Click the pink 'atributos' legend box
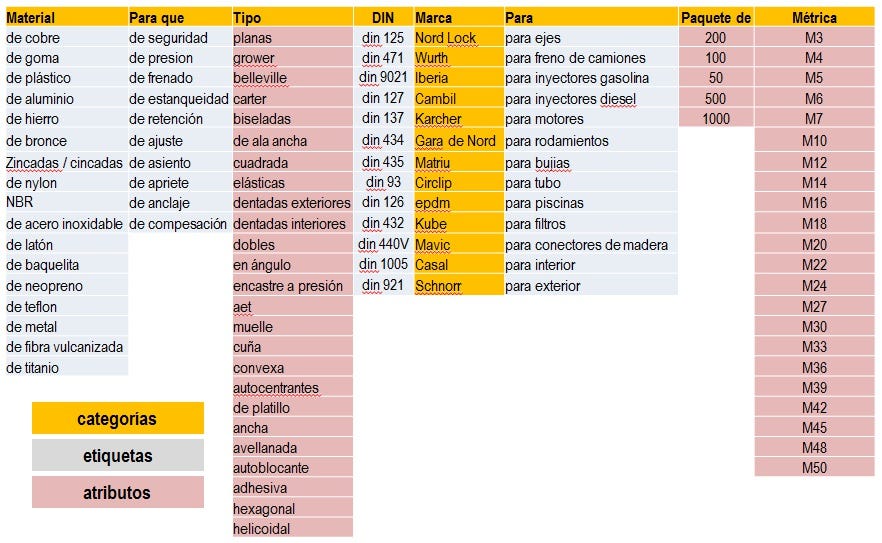The height and width of the screenshot is (543, 882). 118,492
